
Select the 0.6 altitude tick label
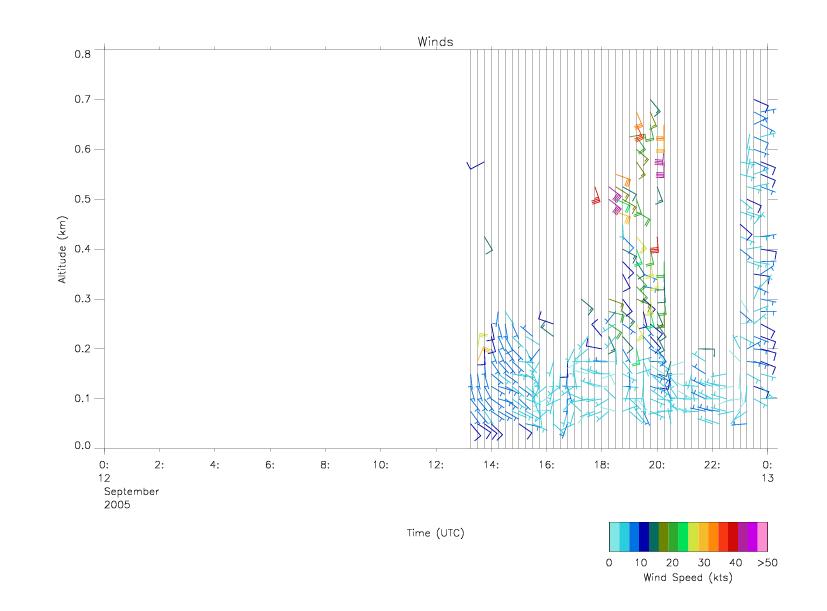82,149
